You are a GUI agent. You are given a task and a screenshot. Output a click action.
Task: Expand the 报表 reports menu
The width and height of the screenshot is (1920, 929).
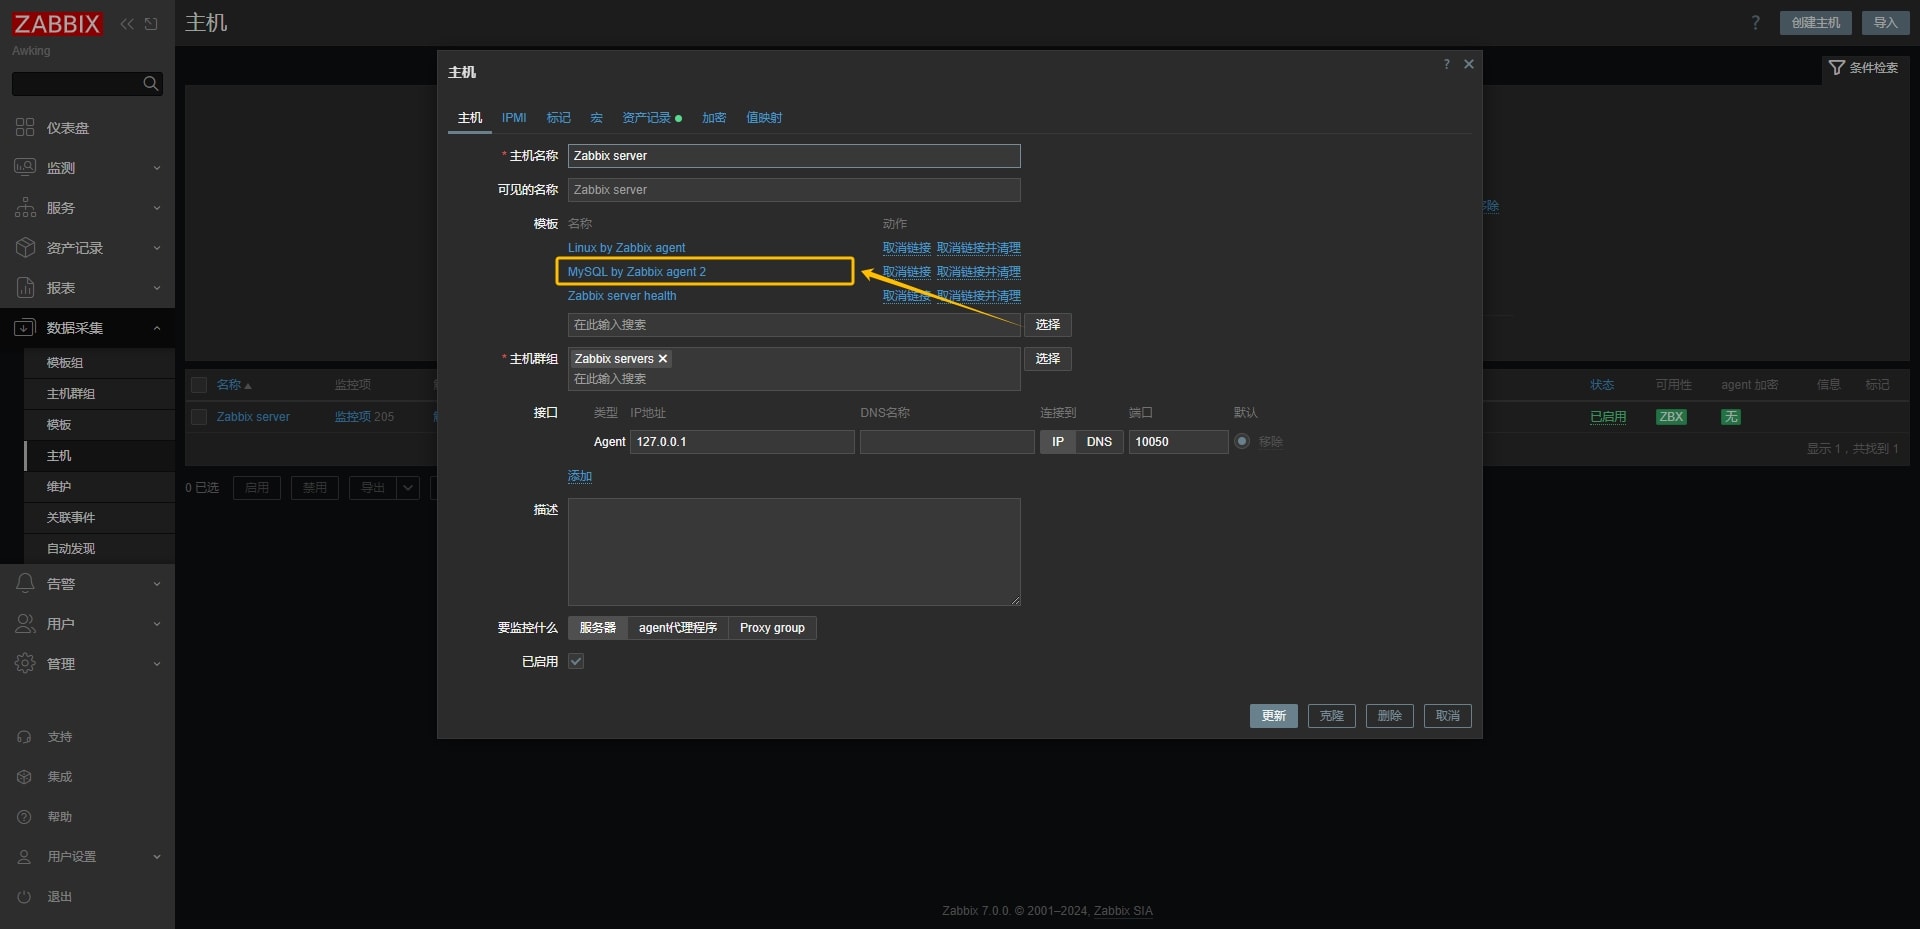pyautogui.click(x=87, y=288)
